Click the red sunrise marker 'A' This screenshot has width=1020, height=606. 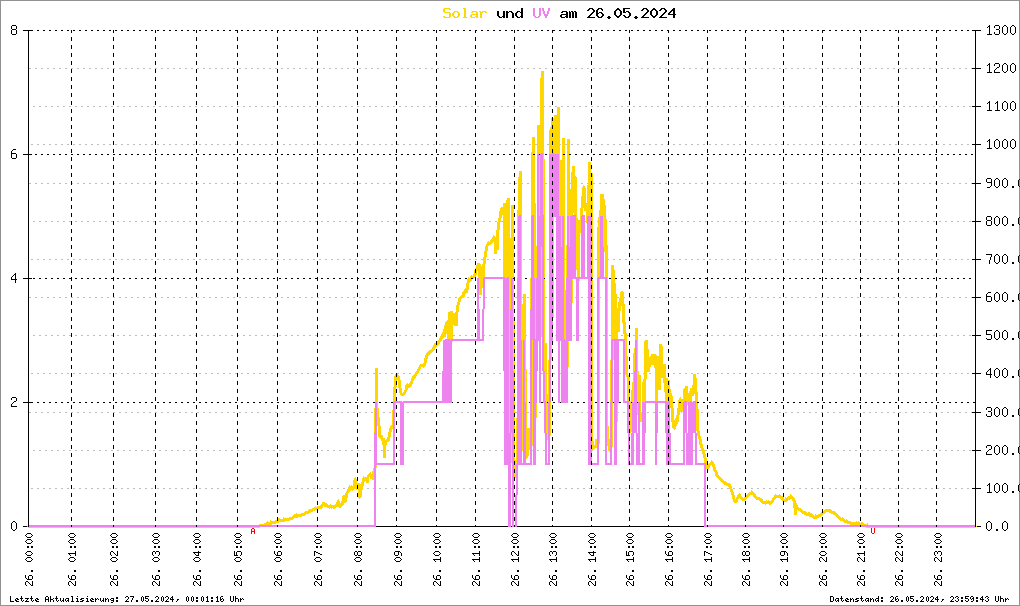(x=253, y=531)
